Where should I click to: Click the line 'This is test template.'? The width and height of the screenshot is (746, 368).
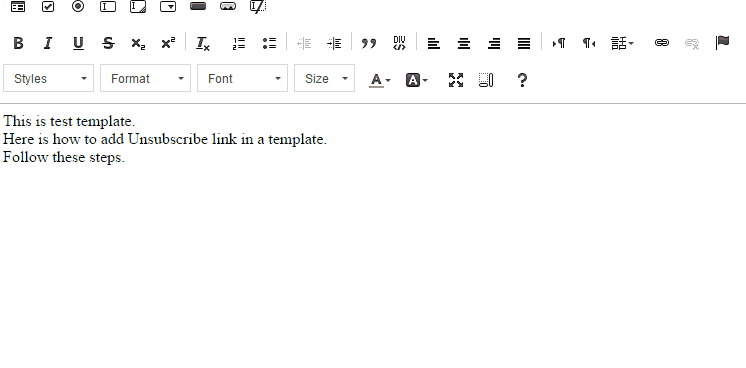(x=69, y=121)
